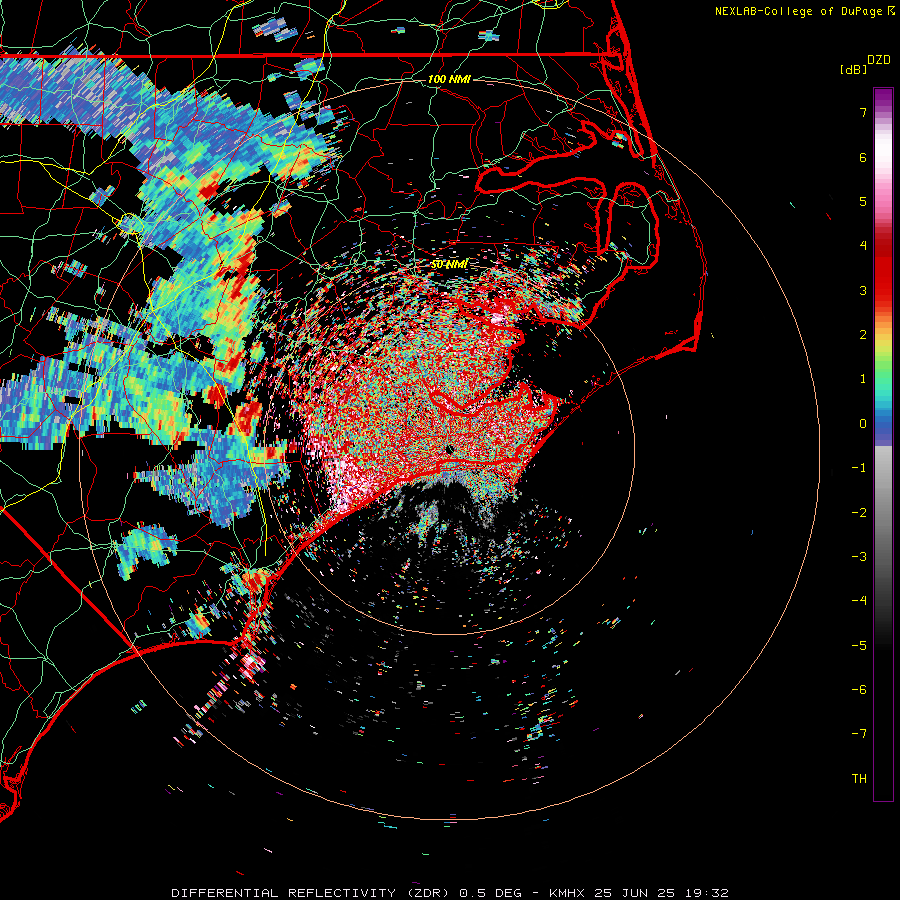The image size is (900, 900).
Task: Click the Differential Reflectivity caption at bottom
Action: pos(449,893)
